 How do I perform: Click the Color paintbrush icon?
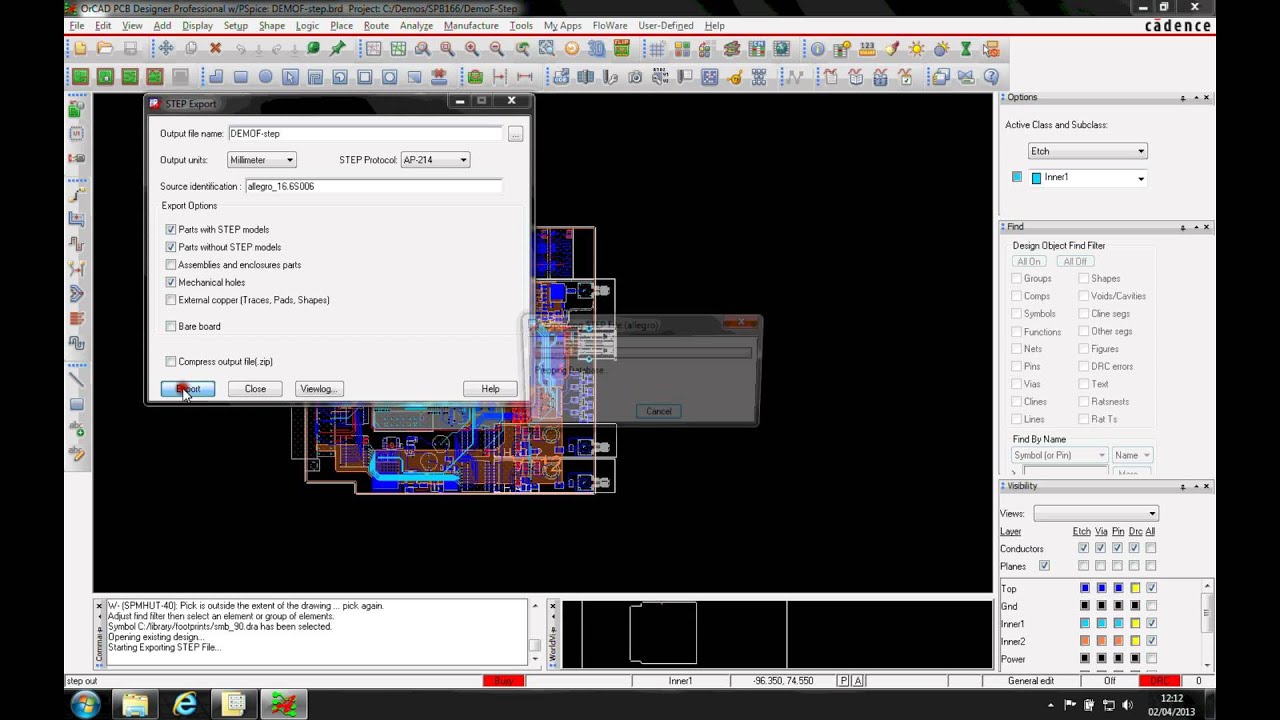click(x=892, y=48)
